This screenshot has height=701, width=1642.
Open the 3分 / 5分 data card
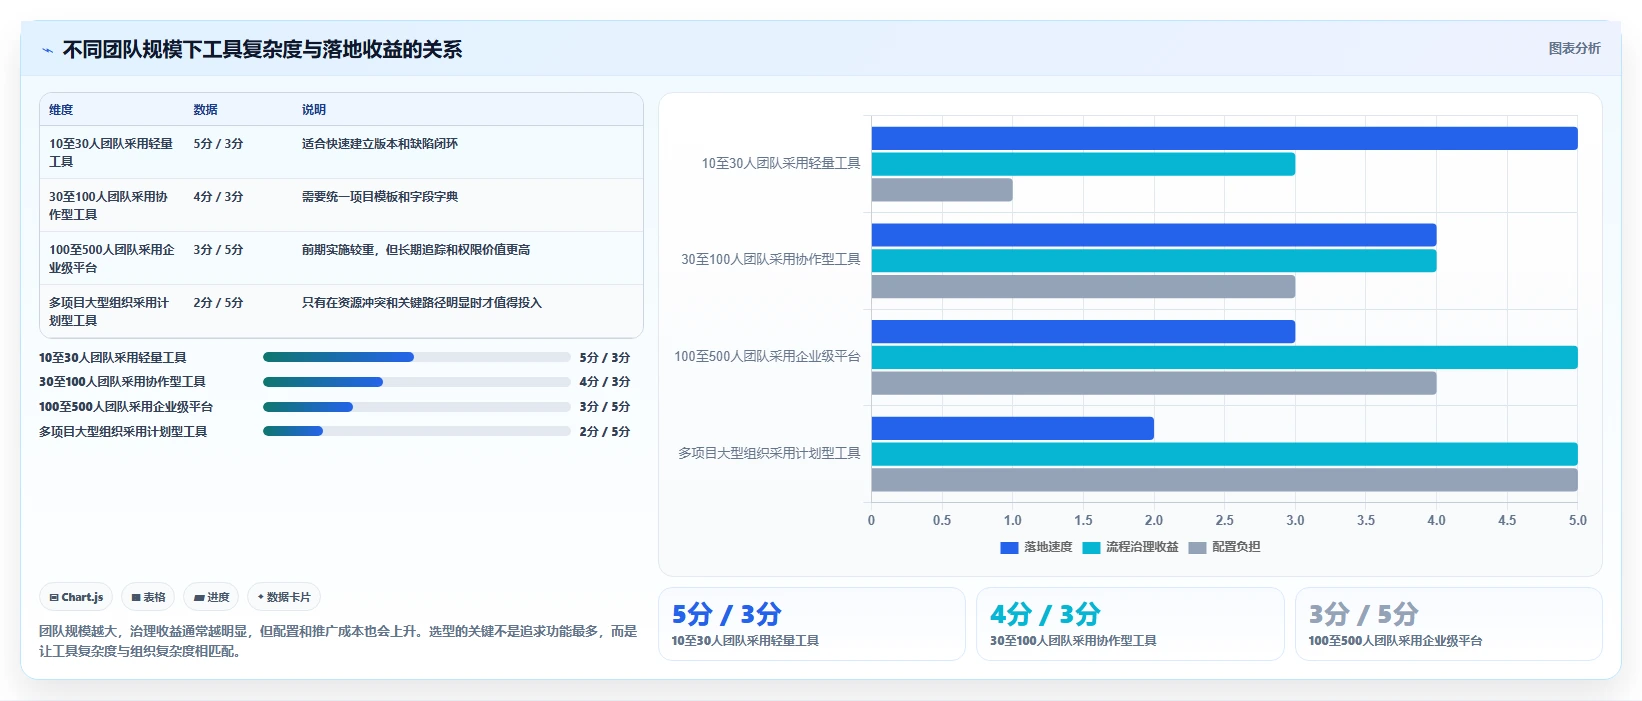(x=1449, y=624)
